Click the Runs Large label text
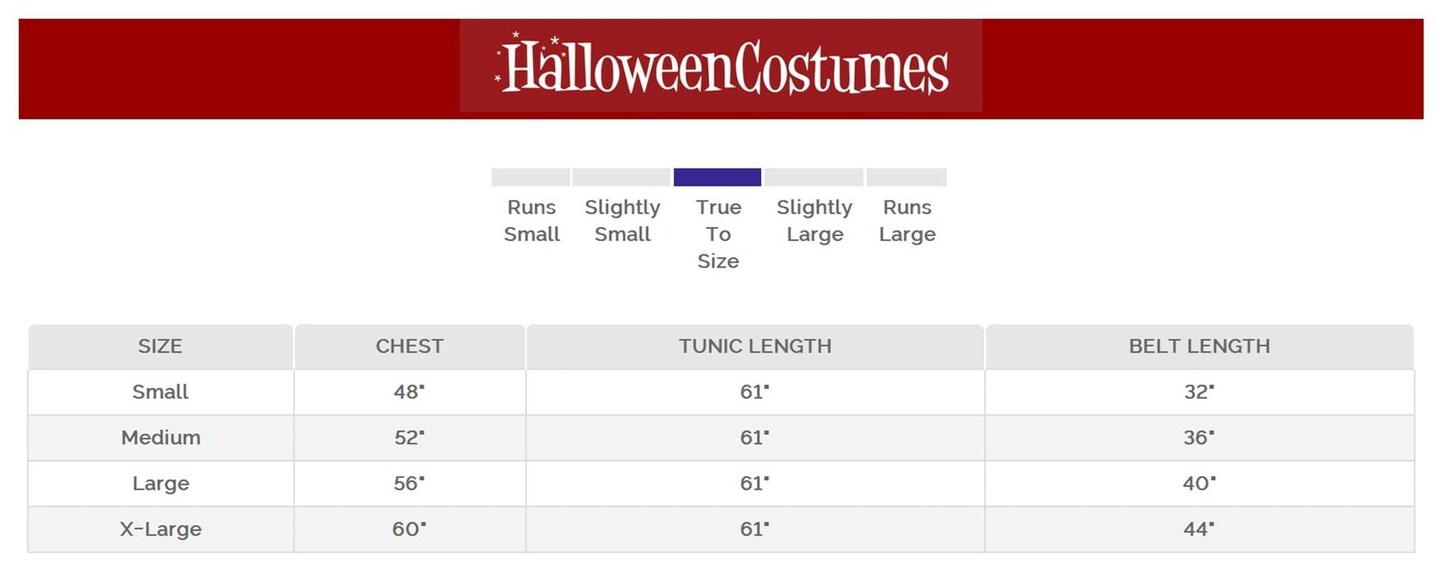Screen dimensions: 1440x580 click(907, 221)
